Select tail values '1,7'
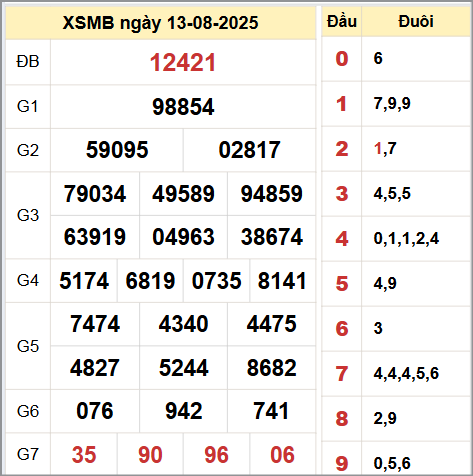The width and height of the screenshot is (473, 476). [x=385, y=149]
